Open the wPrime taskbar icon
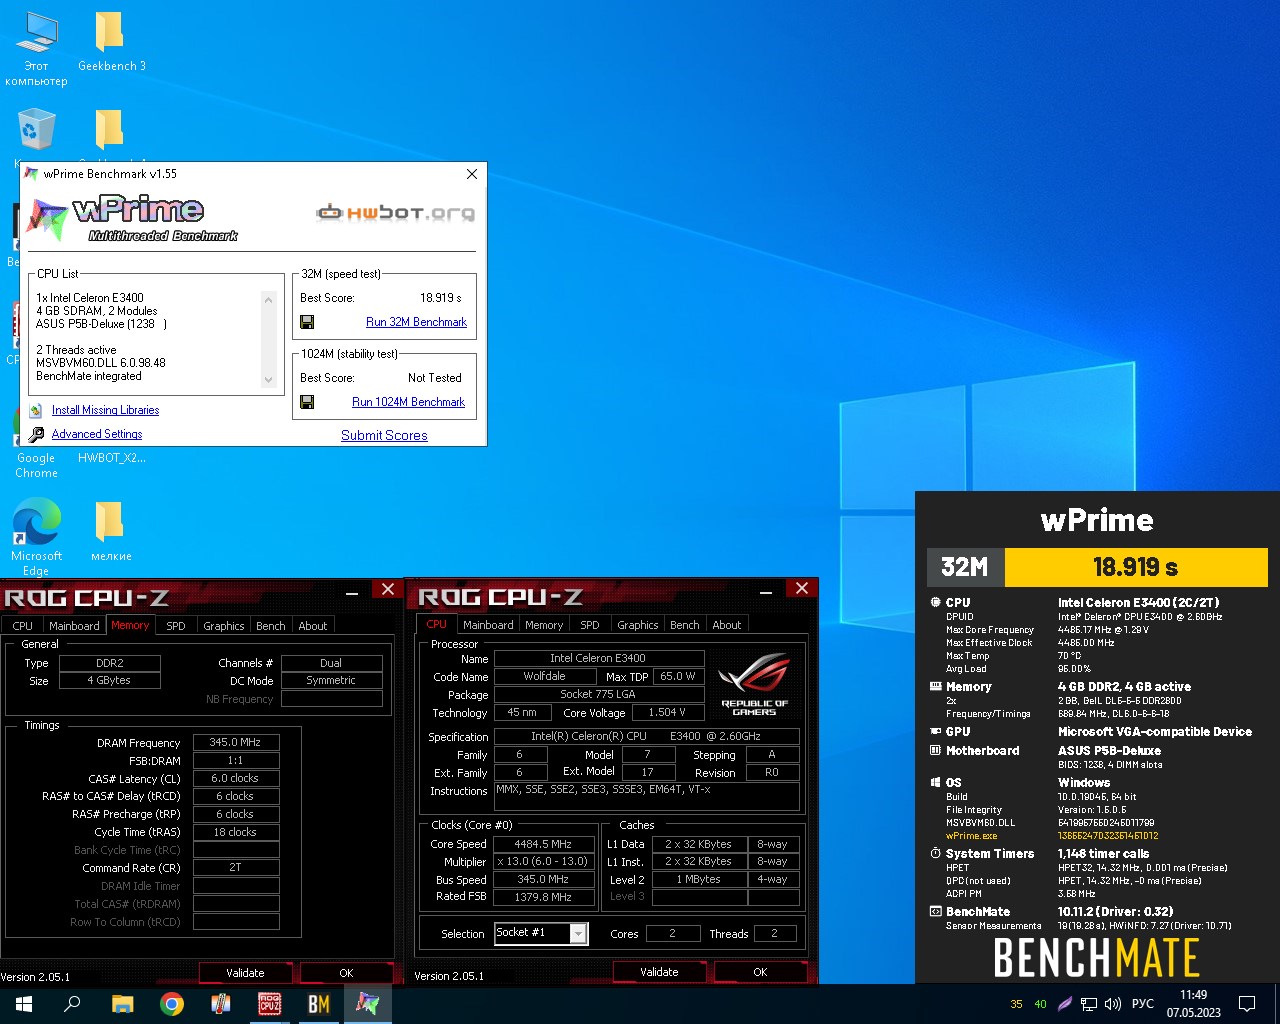The height and width of the screenshot is (1024, 1280). 367,1004
